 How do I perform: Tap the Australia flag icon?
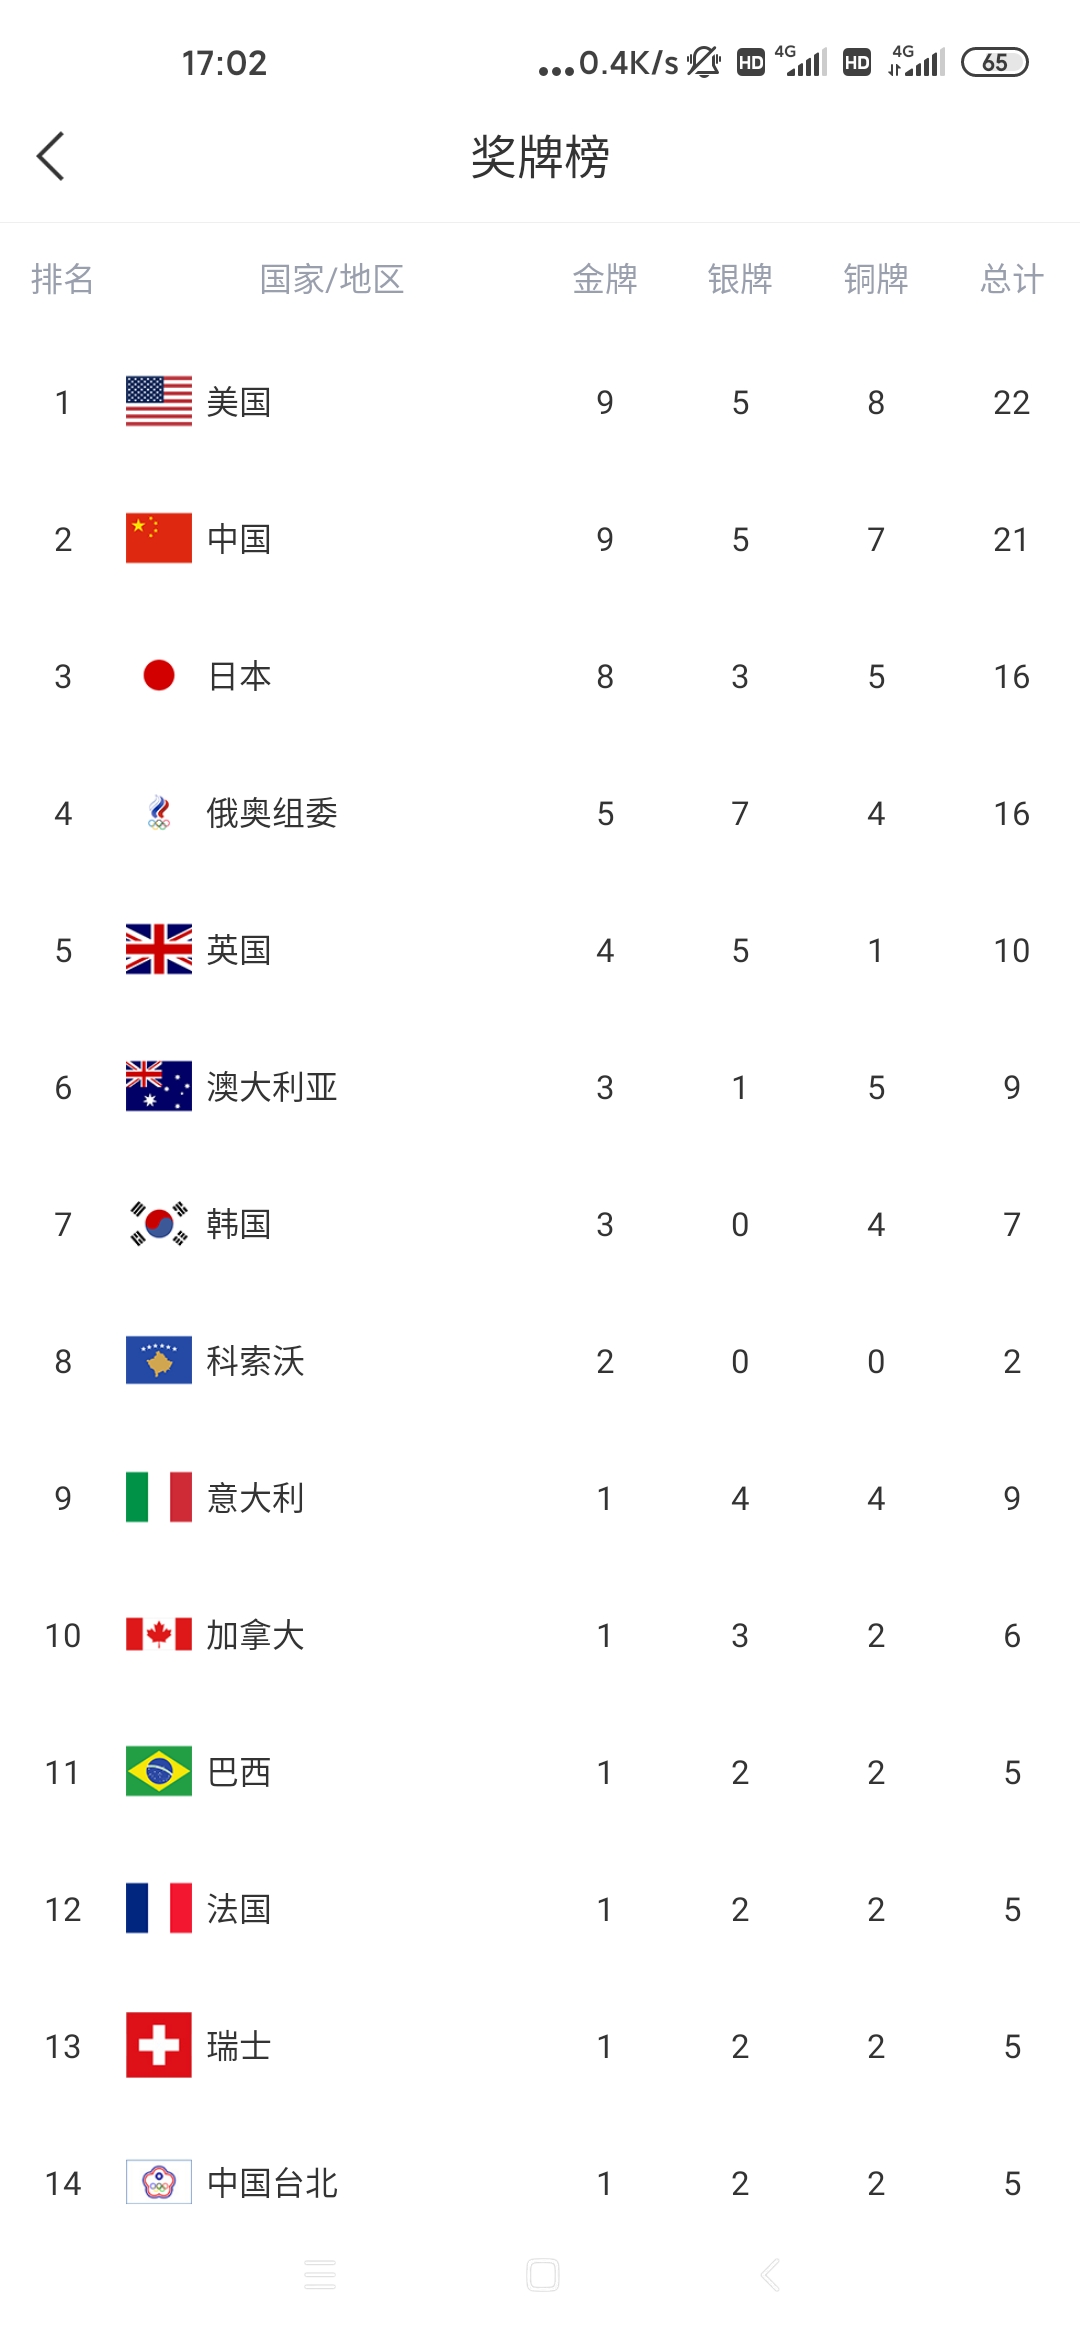159,1087
